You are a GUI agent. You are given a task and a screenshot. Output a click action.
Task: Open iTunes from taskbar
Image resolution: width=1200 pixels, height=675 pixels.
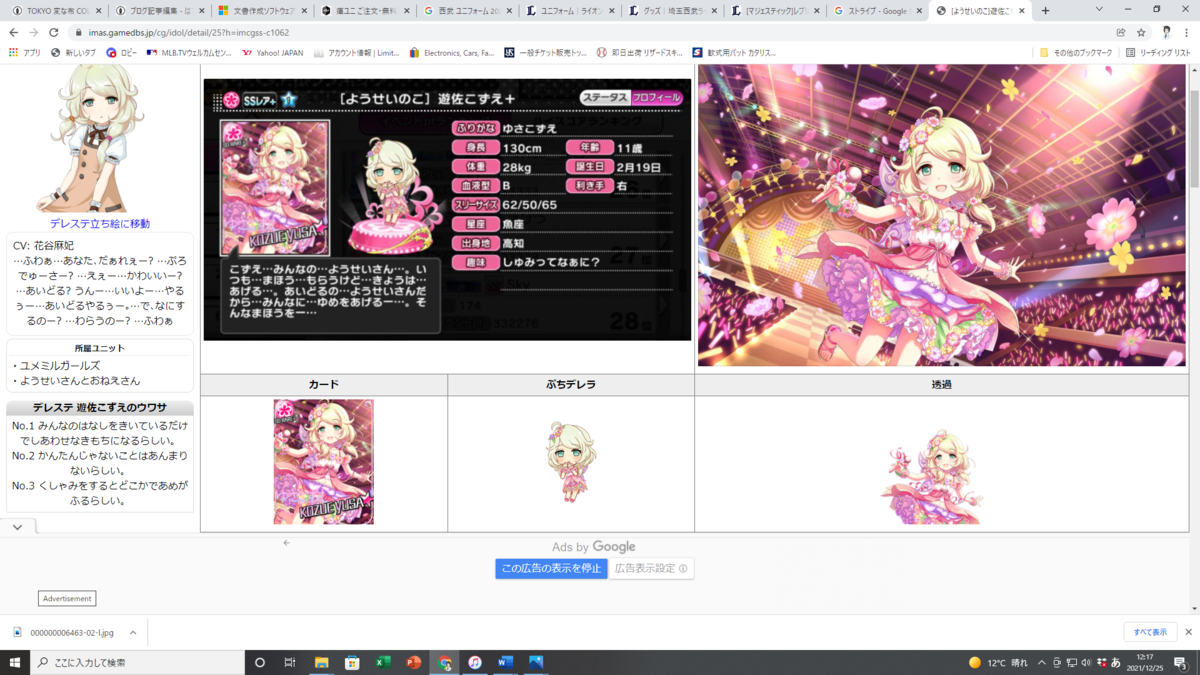[475, 662]
